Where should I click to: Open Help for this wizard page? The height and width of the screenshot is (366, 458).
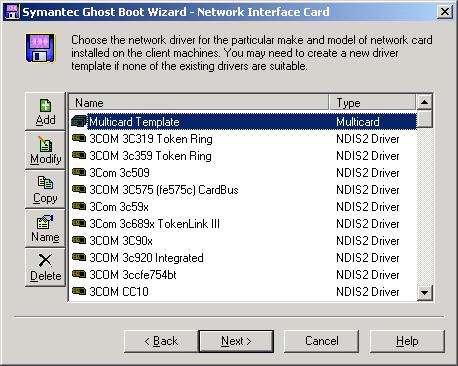[x=407, y=341]
